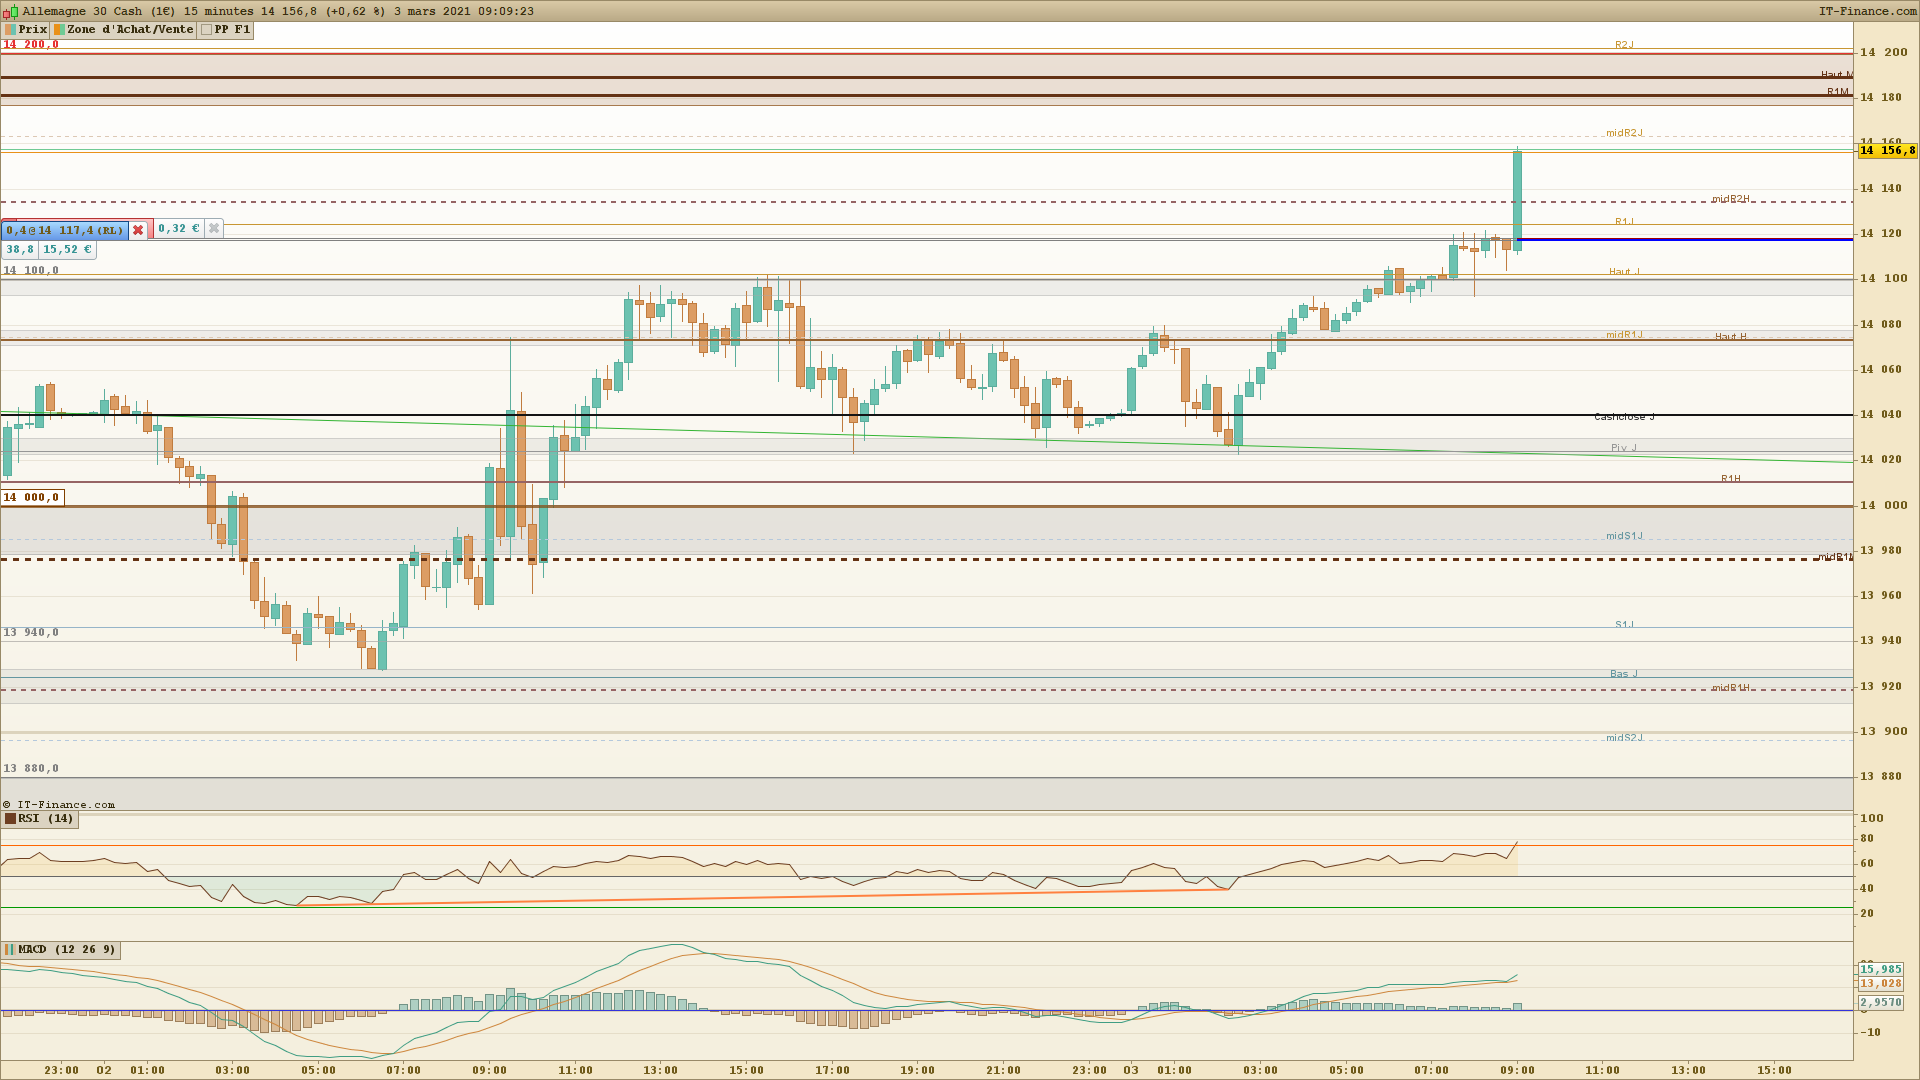The image size is (1920, 1080).
Task: Click the Prix orange-teal color icon
Action: coord(10,30)
